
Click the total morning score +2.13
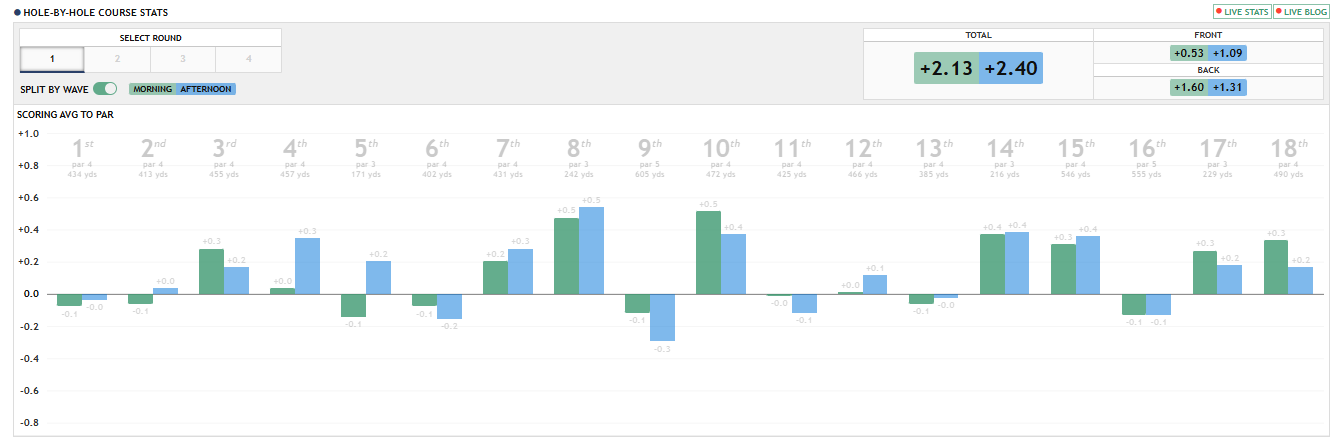(946, 69)
